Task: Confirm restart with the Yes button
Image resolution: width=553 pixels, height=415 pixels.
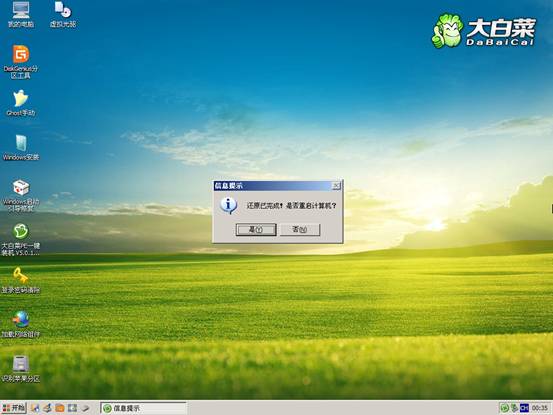Action: click(x=256, y=230)
